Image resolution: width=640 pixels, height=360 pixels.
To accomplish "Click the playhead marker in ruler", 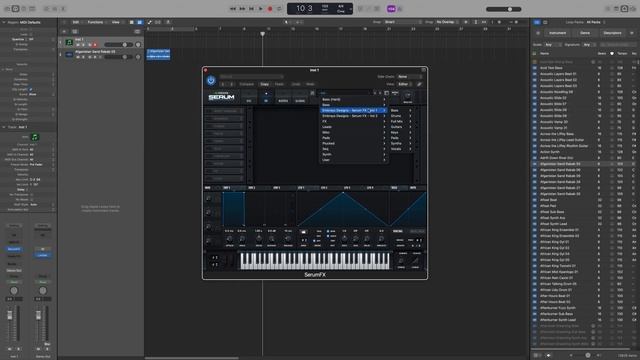I will click(262, 34).
